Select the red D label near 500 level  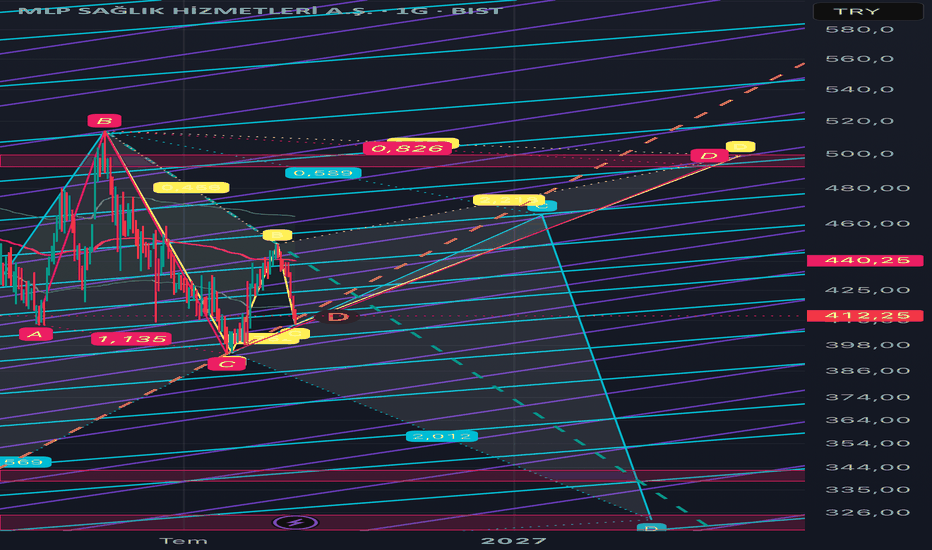tap(709, 156)
